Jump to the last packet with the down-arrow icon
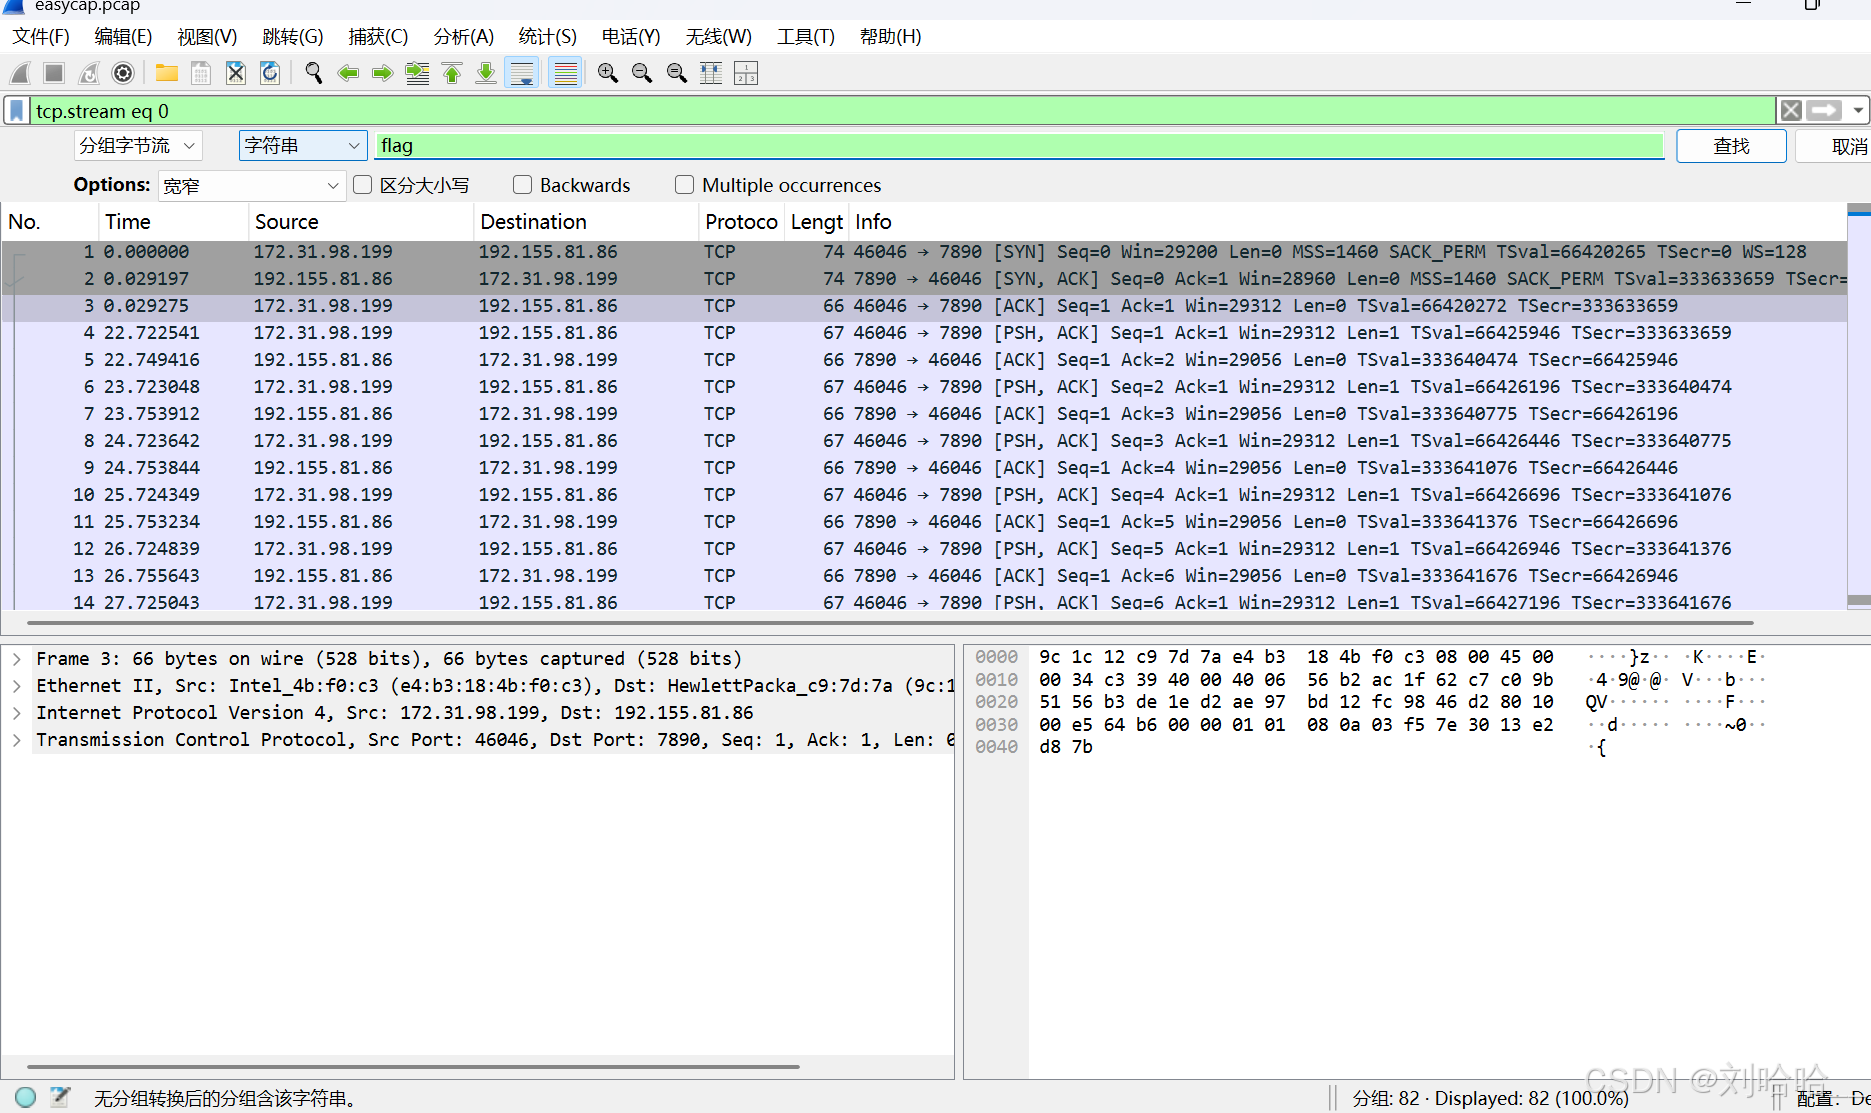 click(x=486, y=72)
